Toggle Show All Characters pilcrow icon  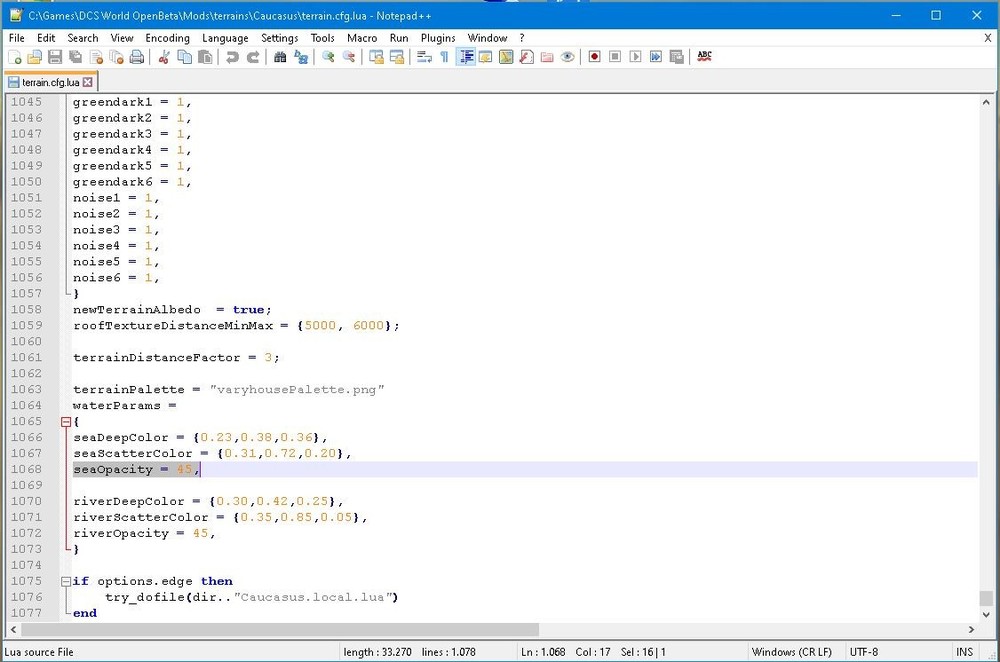[444, 57]
